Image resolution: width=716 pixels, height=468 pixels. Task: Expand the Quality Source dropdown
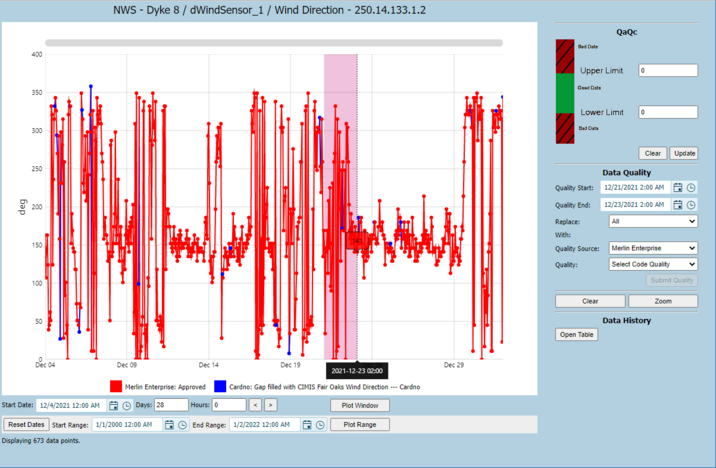click(x=653, y=248)
